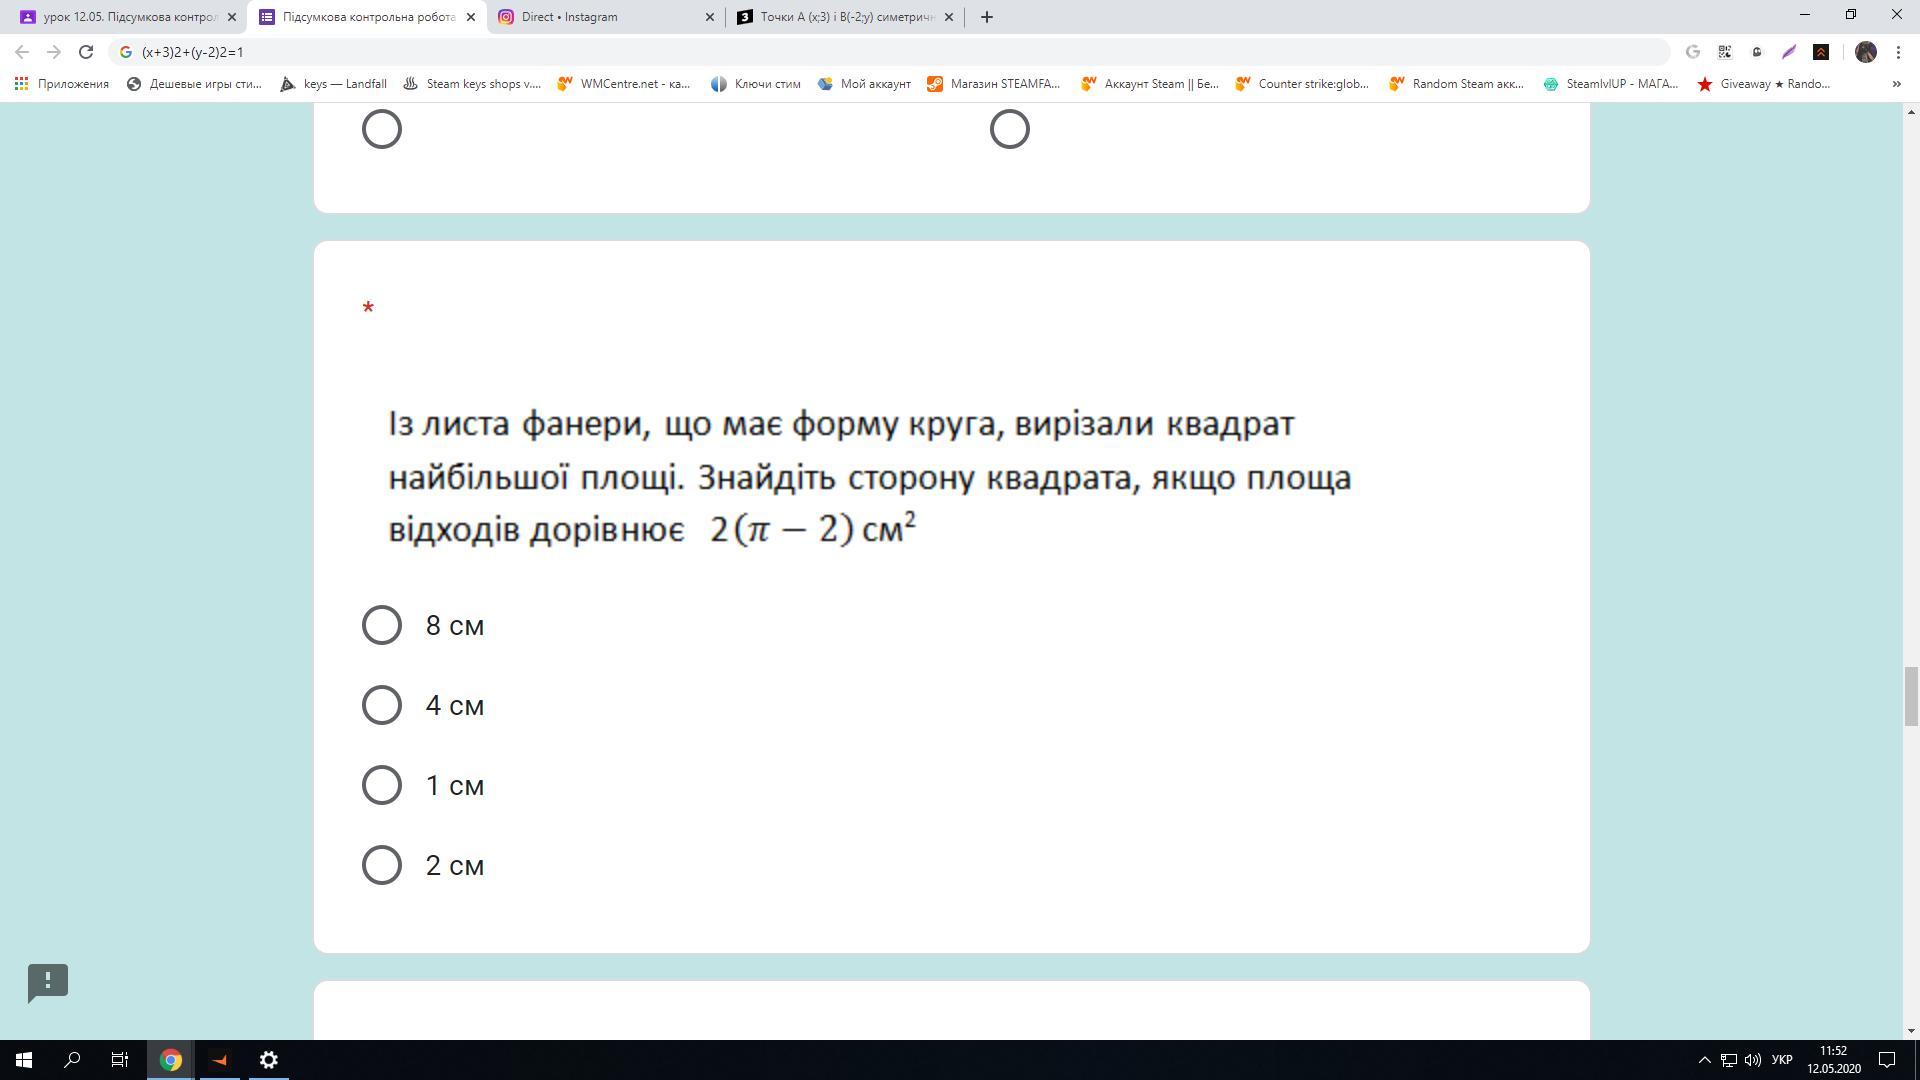Image resolution: width=1920 pixels, height=1080 pixels.
Task: Open Settings gear in taskbar
Action: 268,1060
